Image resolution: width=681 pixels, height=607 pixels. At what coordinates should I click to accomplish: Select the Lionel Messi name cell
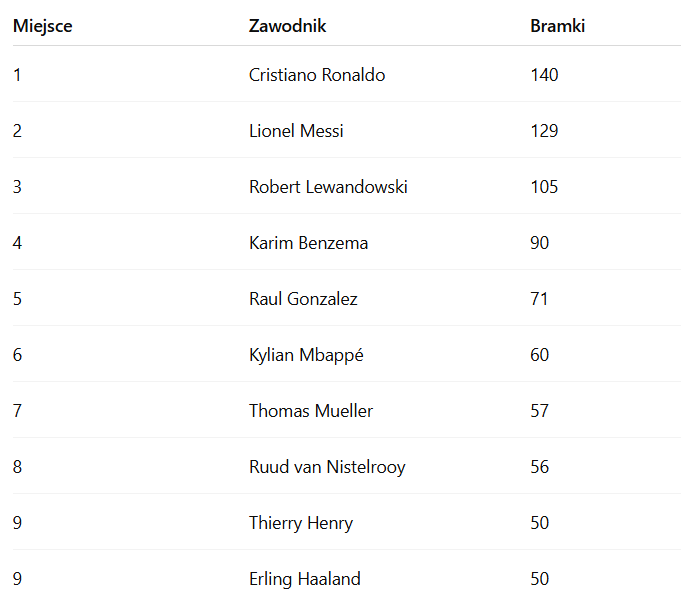(296, 131)
